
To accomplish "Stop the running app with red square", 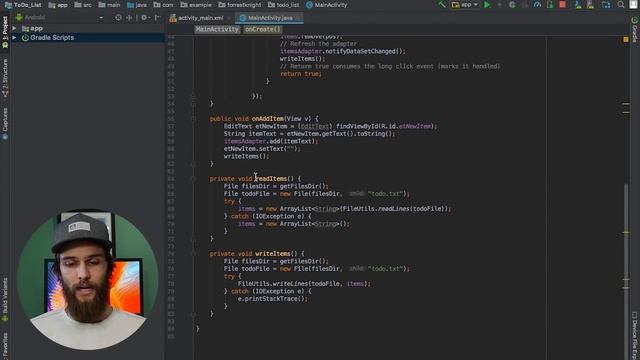I will click(562, 4).
